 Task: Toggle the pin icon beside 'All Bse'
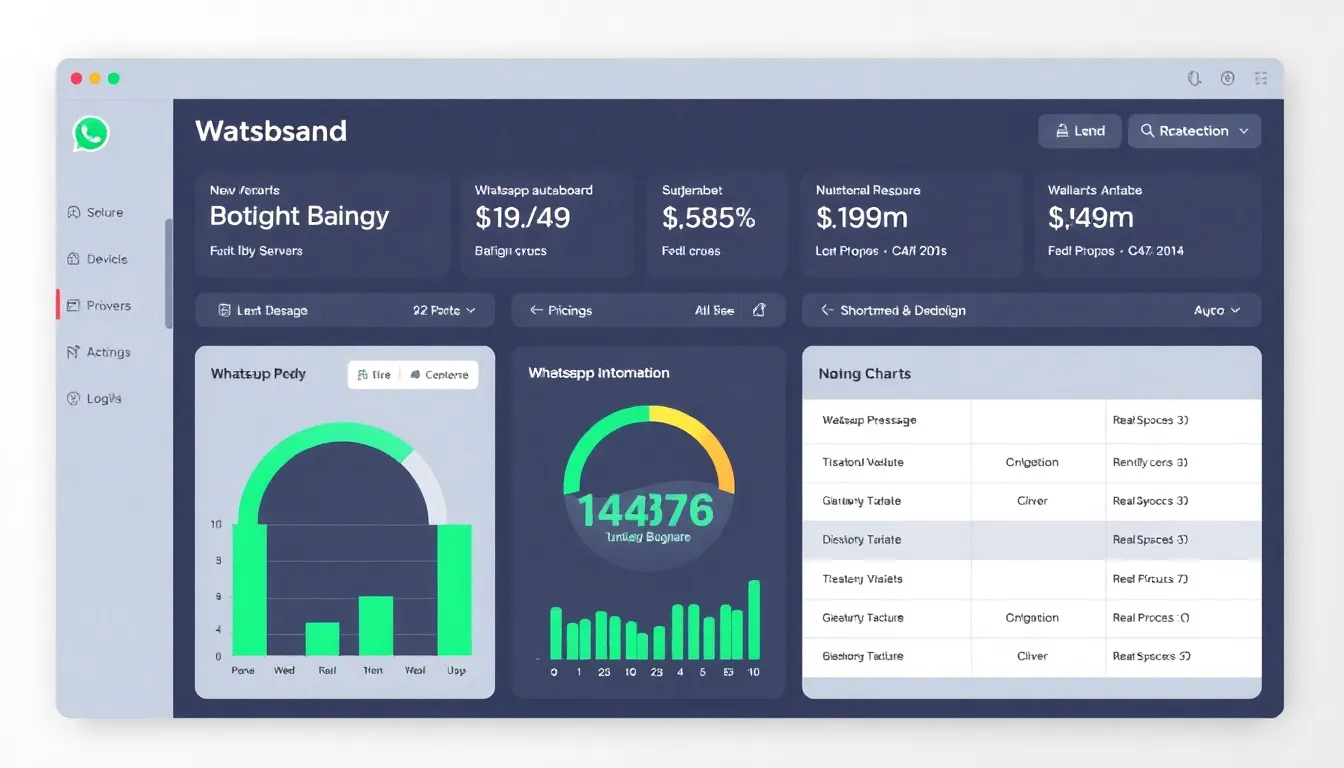point(756,310)
